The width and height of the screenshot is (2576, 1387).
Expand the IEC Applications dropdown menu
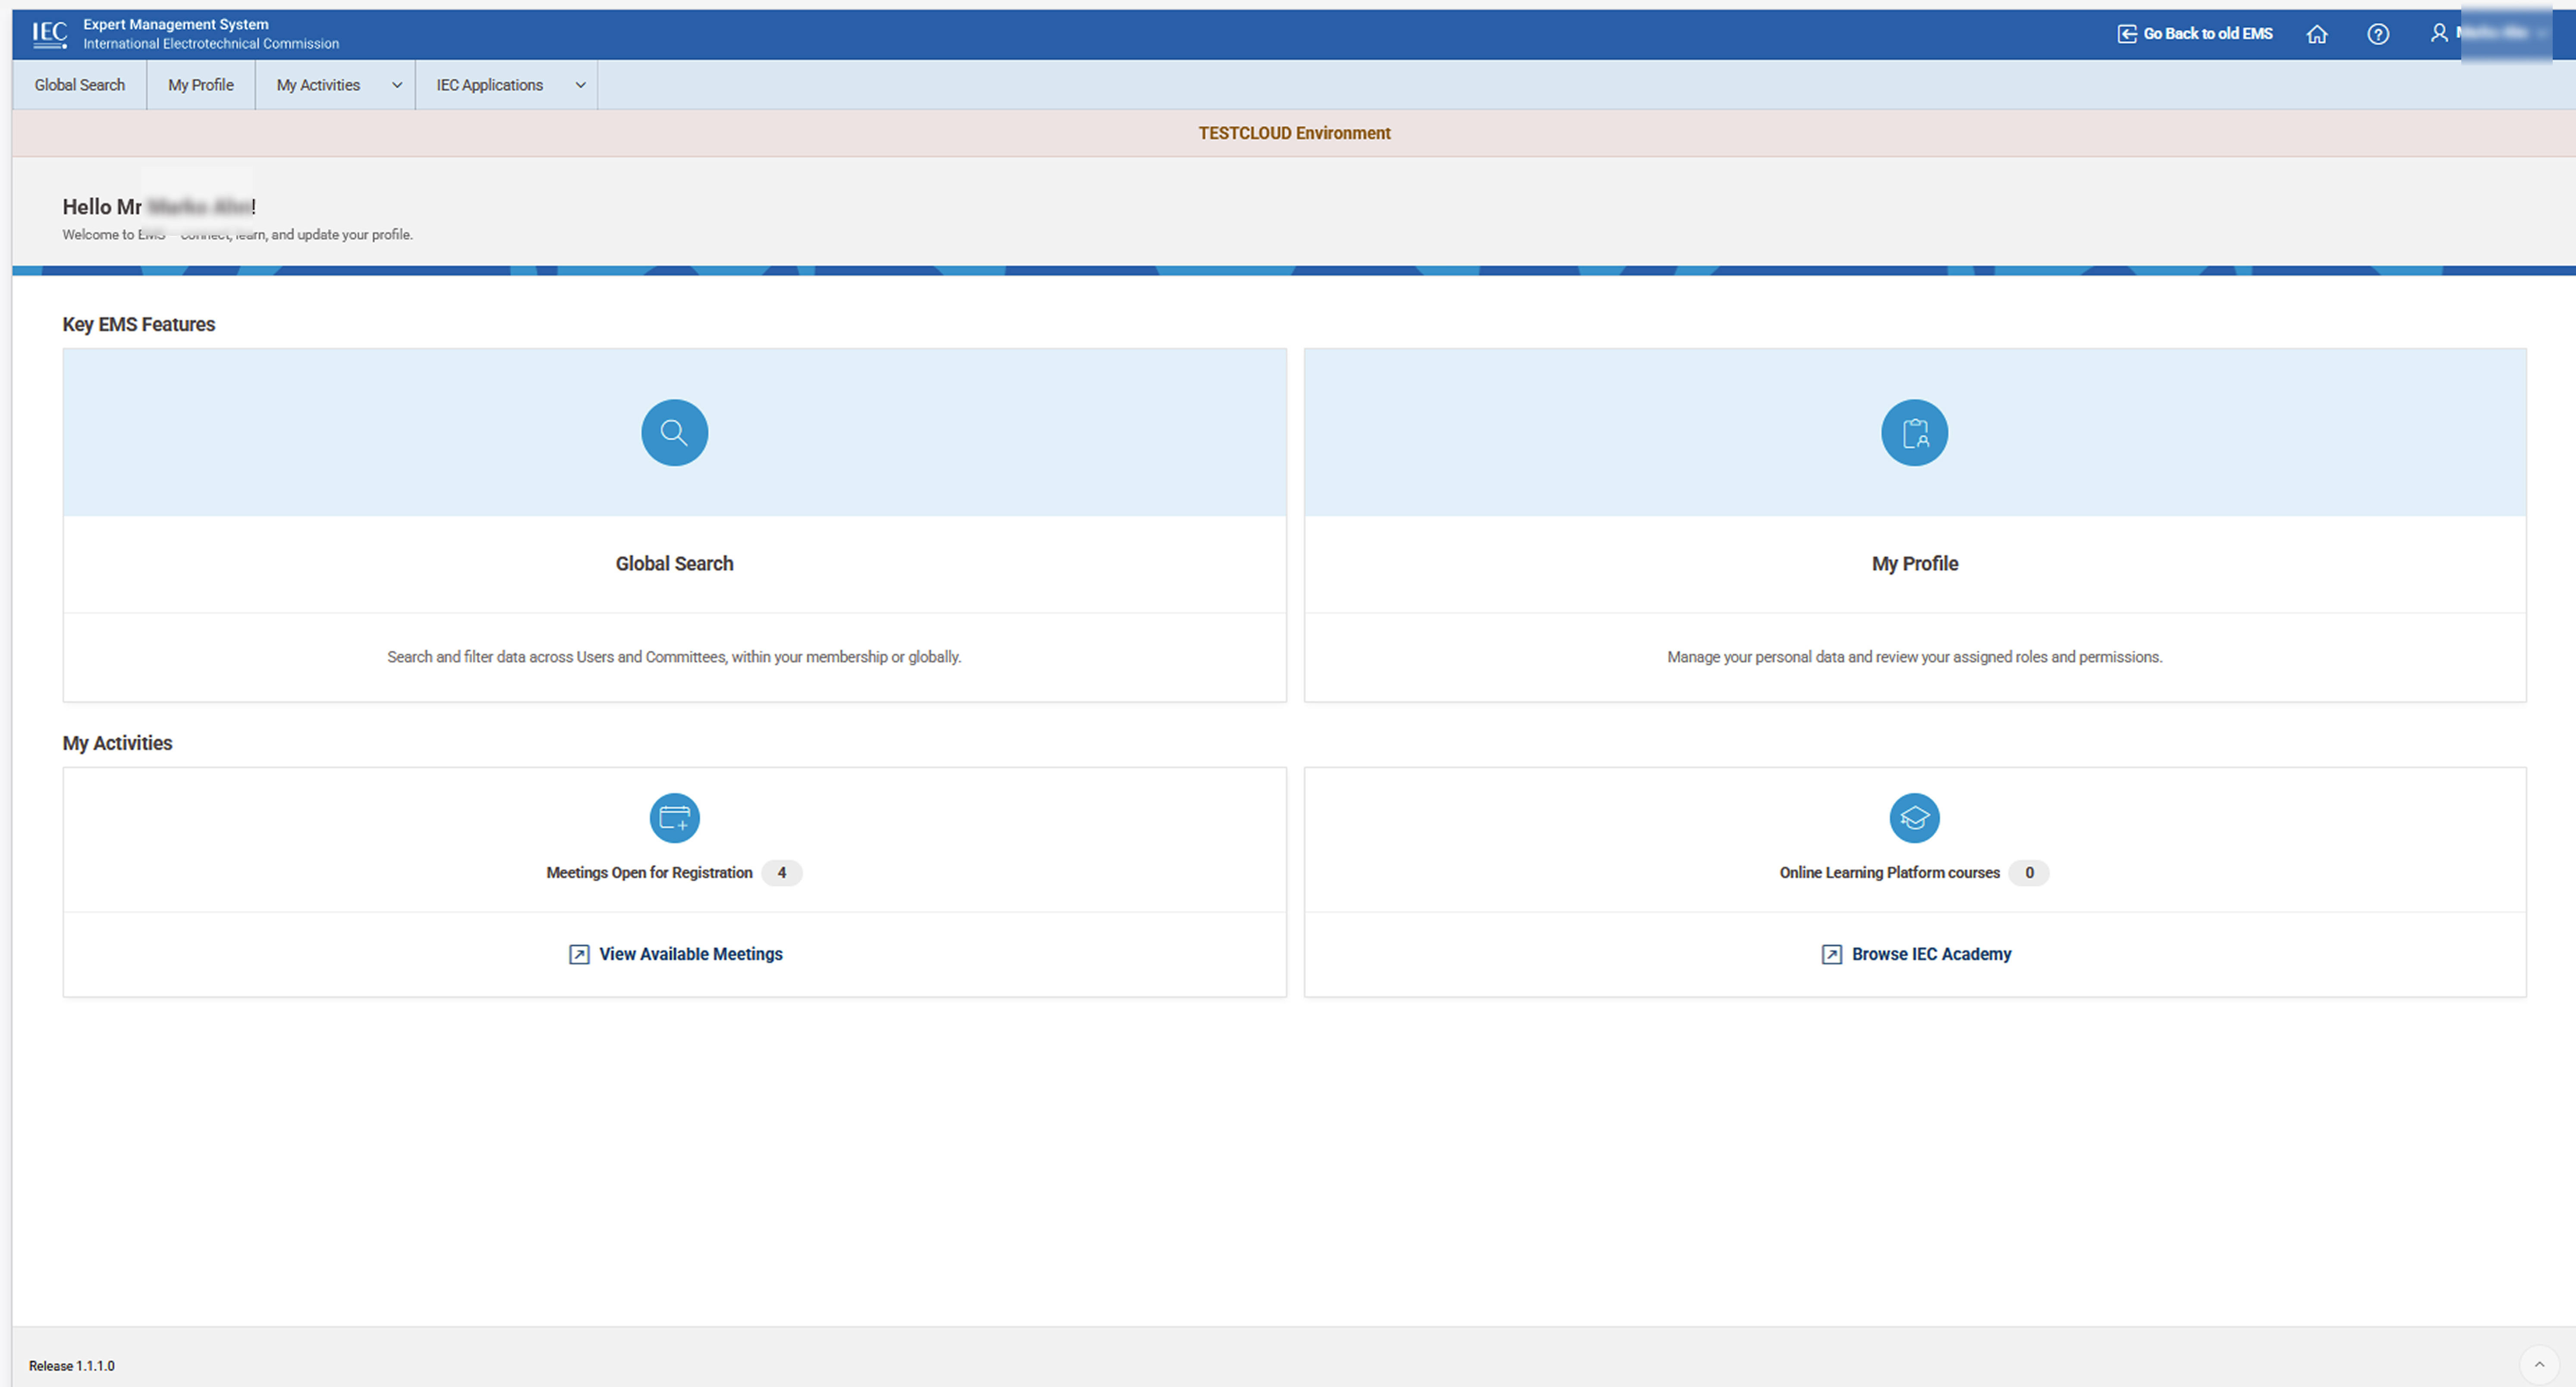(580, 85)
